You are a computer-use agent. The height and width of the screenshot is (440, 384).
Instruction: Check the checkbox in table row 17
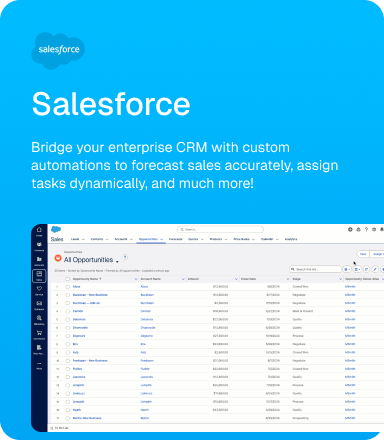coord(67,418)
